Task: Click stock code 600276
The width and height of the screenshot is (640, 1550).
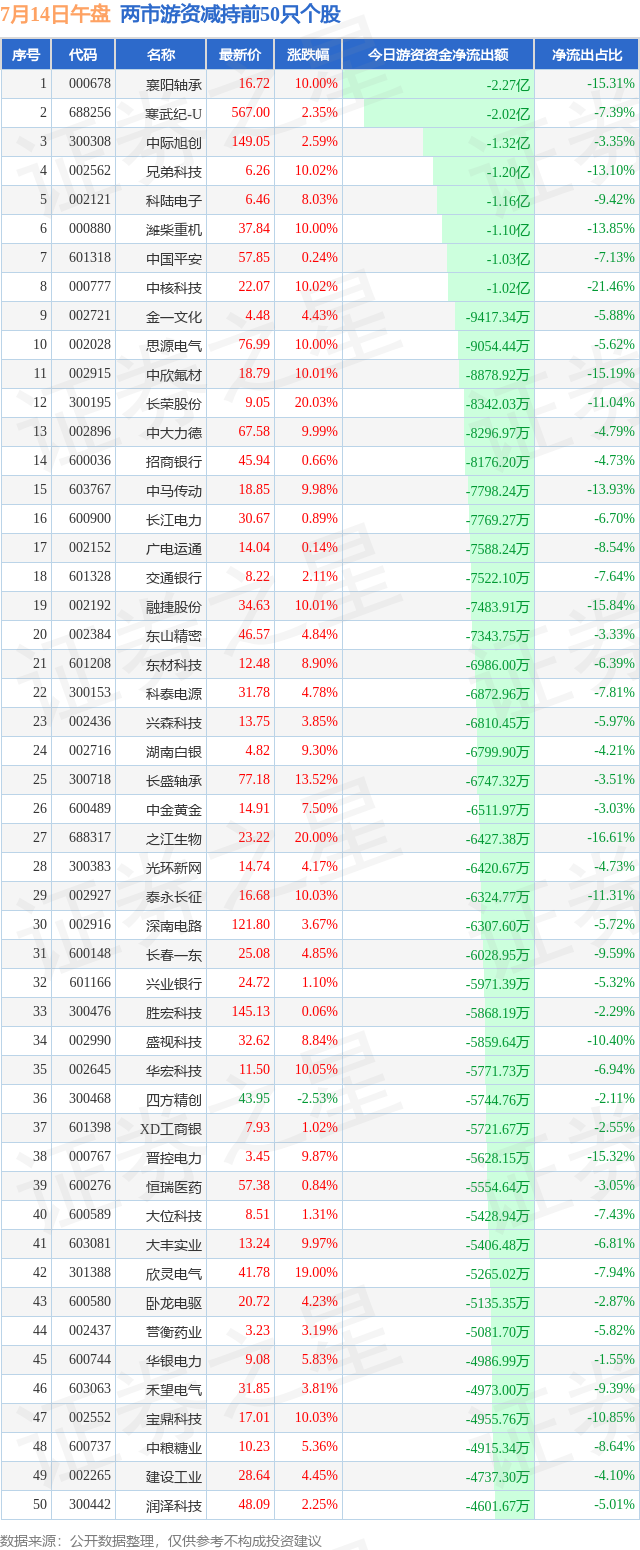Action: [90, 1186]
